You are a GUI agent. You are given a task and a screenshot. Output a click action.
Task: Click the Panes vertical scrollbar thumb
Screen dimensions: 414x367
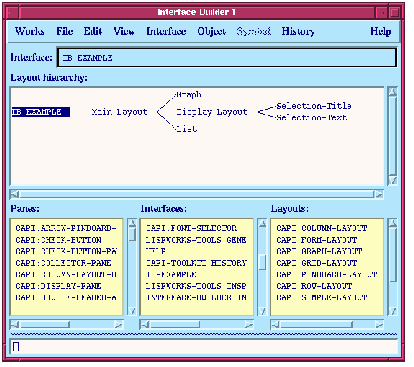132,234
